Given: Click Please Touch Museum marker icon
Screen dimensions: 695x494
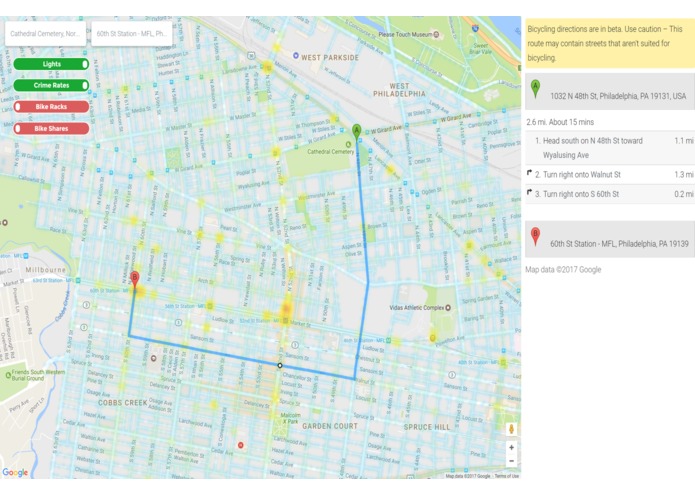Looking at the screenshot, I should click(x=436, y=34).
